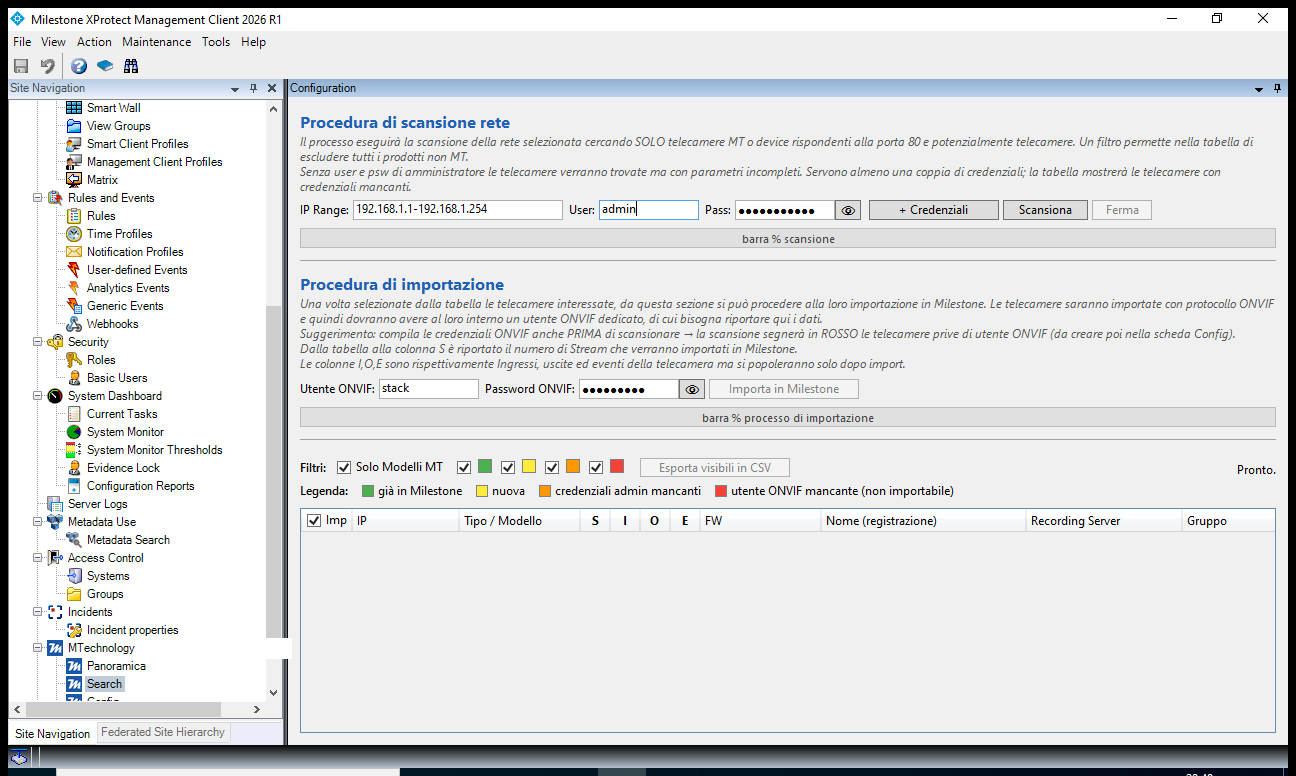Switch to Federated Site Hierarchy tab
Viewport: 1296px width, 776px height.
click(x=163, y=732)
